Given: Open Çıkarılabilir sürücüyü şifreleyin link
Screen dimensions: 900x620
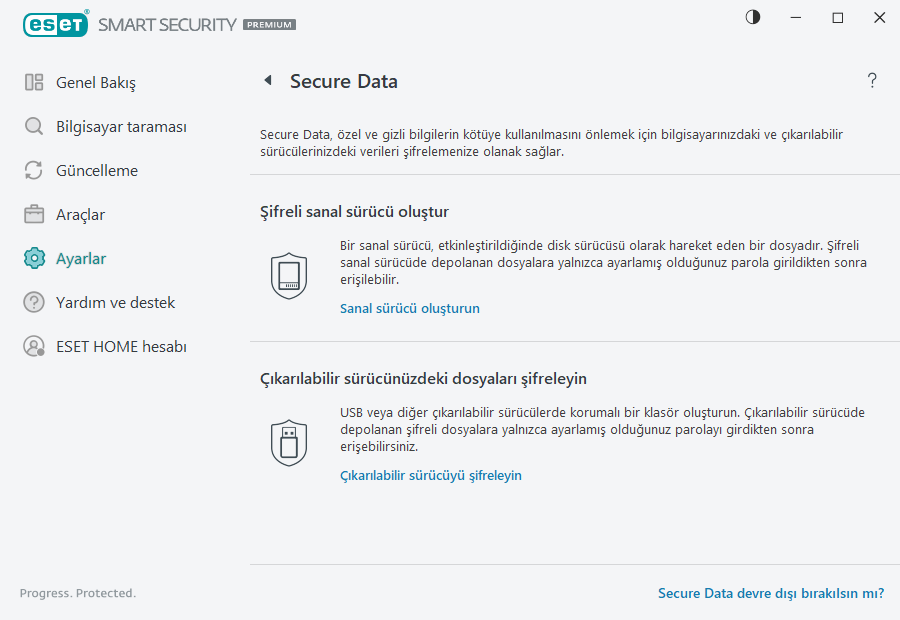Looking at the screenshot, I should coord(430,475).
